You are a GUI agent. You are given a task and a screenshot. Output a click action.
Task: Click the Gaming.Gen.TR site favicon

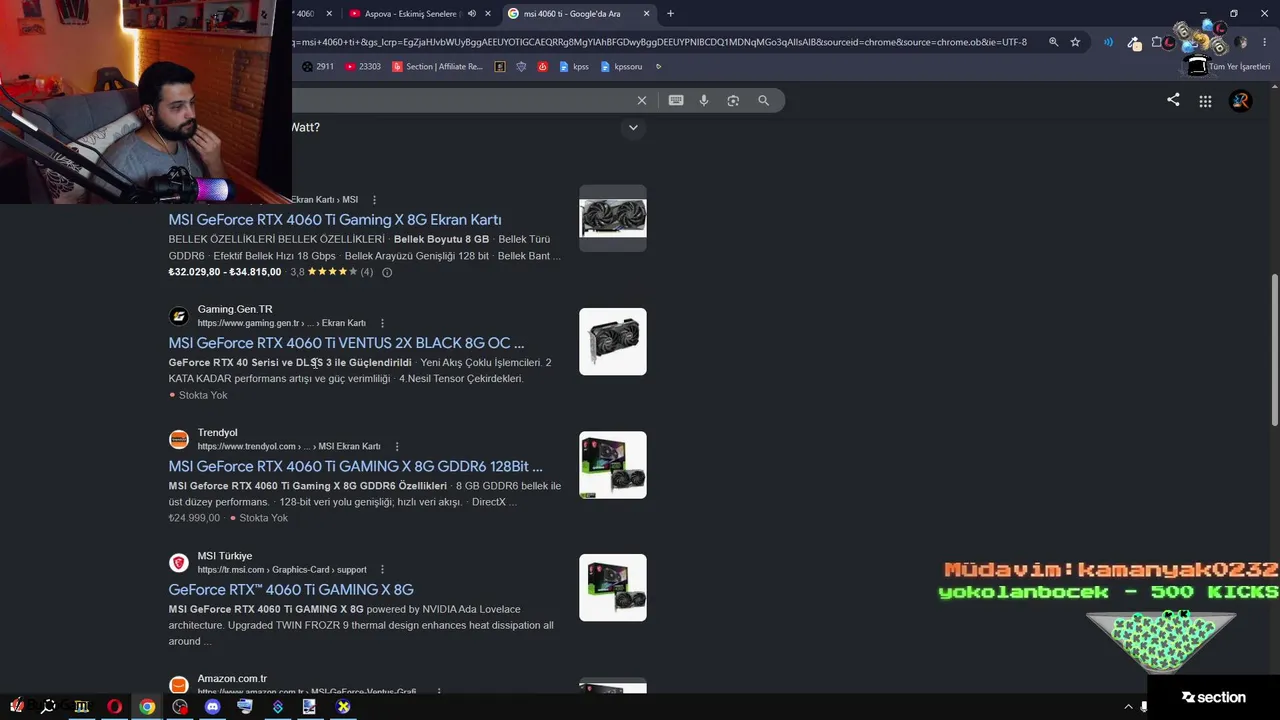(x=179, y=316)
